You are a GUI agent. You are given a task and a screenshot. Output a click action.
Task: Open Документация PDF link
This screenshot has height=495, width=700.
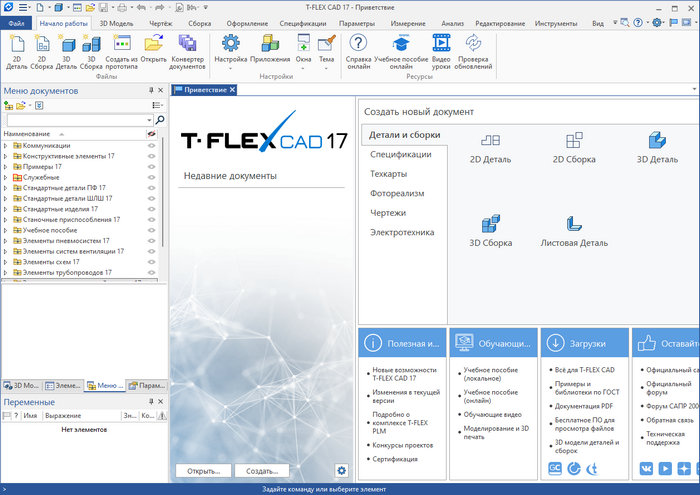(583, 406)
